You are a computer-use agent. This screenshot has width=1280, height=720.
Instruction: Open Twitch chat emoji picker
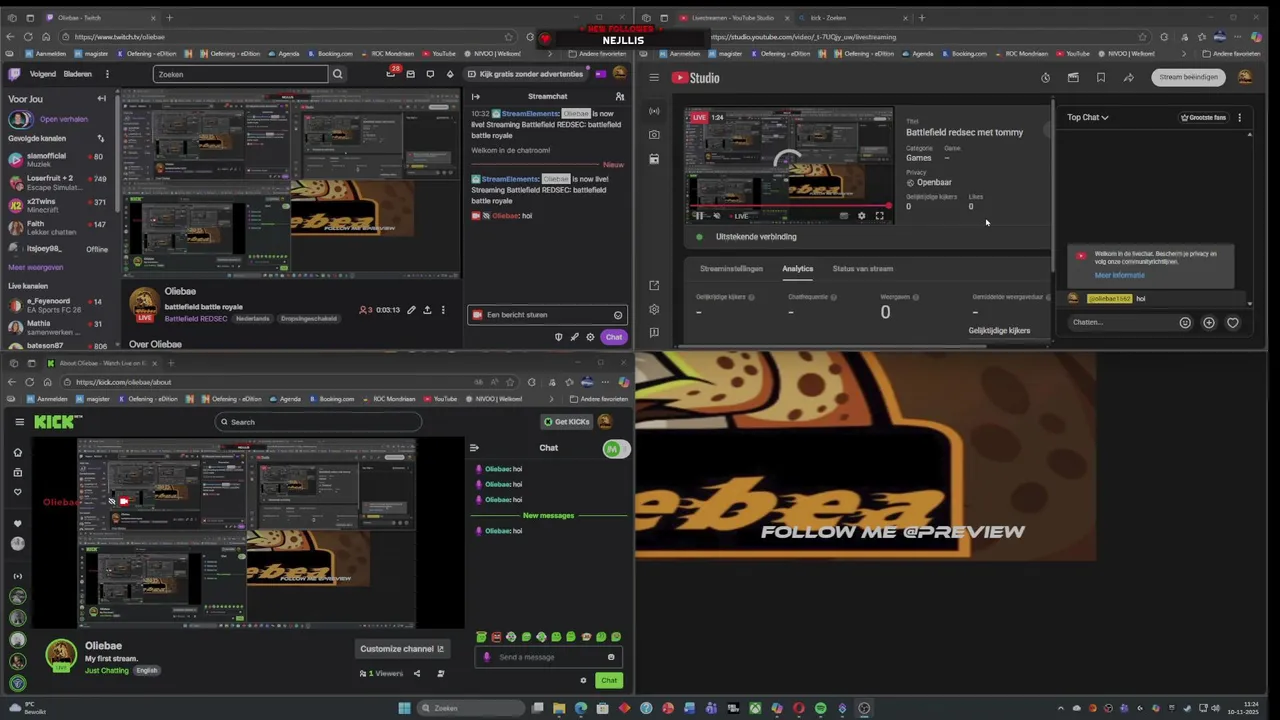pyautogui.click(x=618, y=315)
